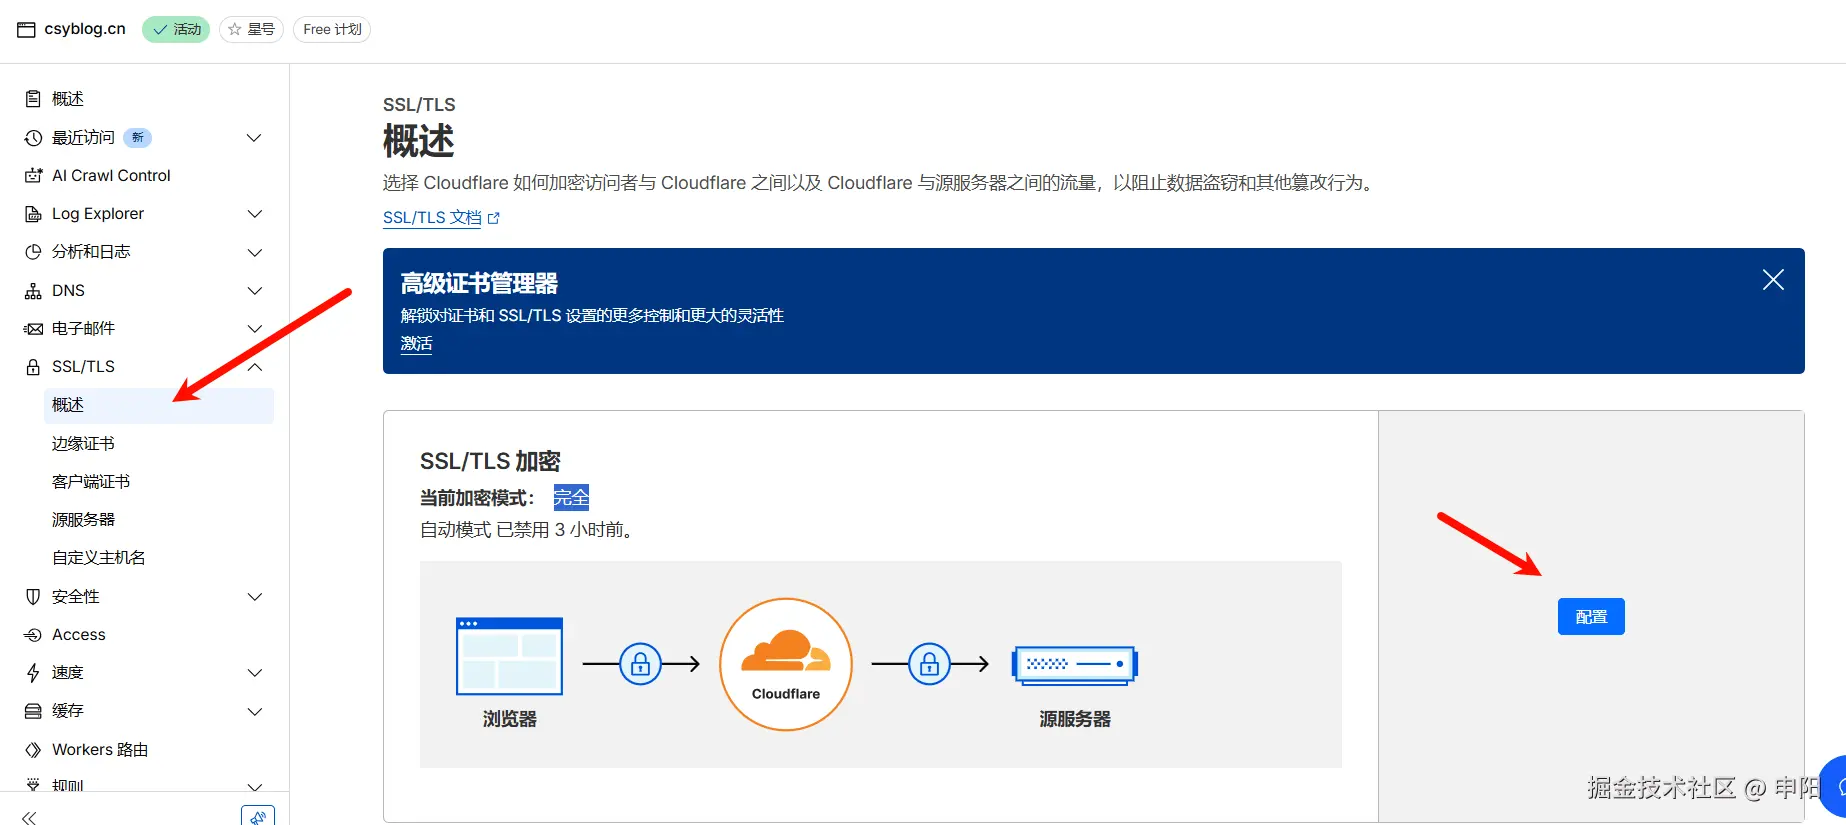Open the 客户端证书 page
The image size is (1846, 825).
[91, 482]
